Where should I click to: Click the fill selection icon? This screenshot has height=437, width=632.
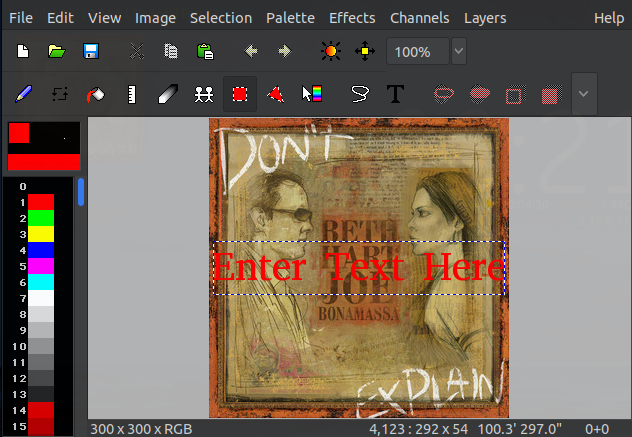[552, 95]
